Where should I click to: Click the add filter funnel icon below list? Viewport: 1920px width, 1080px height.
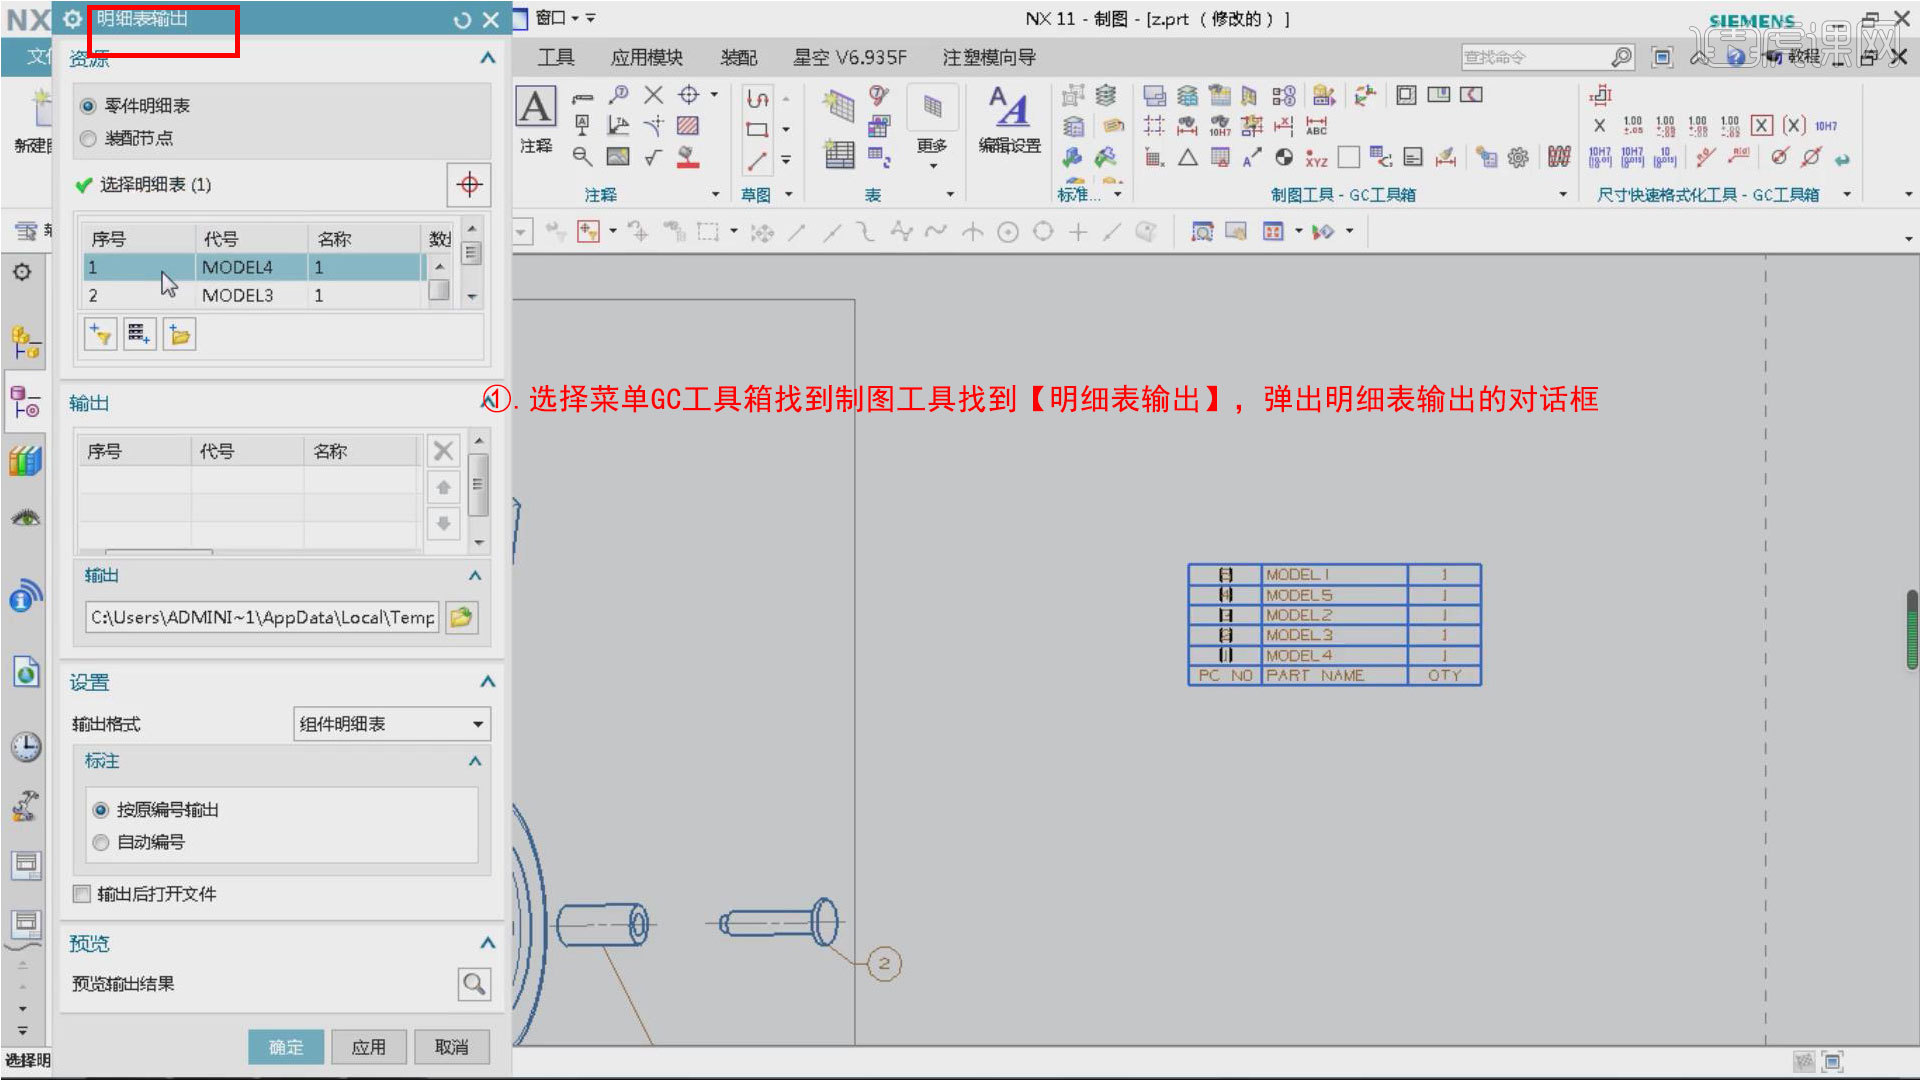[x=100, y=334]
